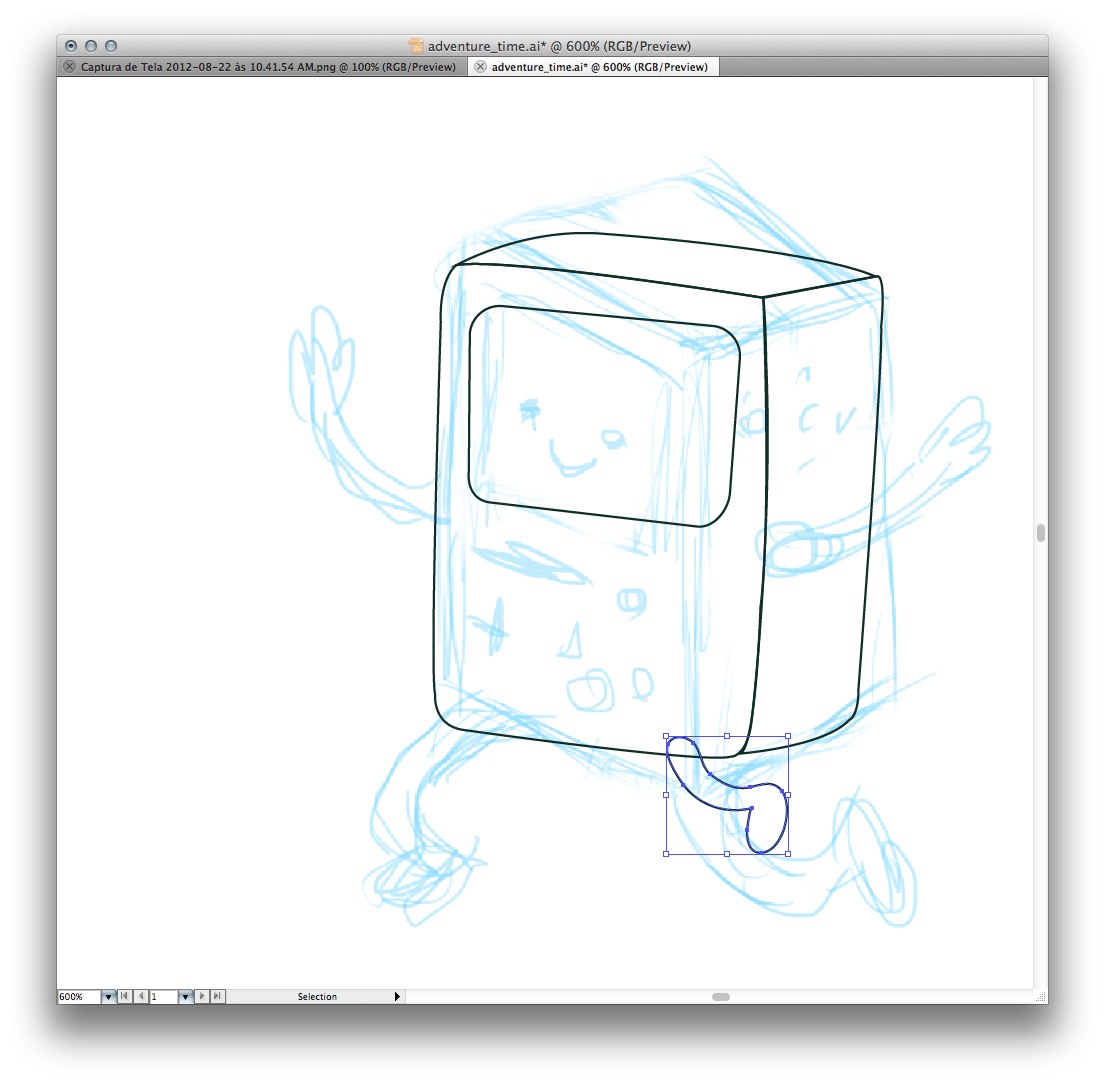Go to the previous artboard

pos(141,996)
